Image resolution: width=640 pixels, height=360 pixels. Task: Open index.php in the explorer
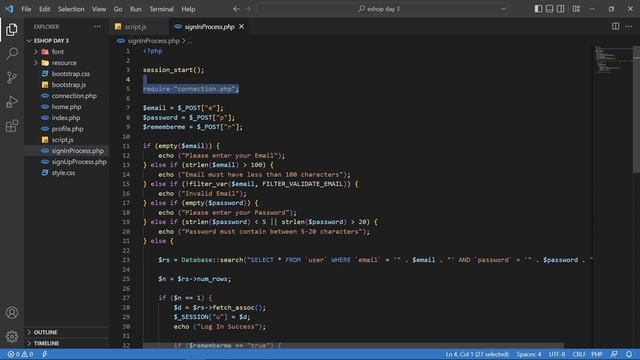coord(67,118)
